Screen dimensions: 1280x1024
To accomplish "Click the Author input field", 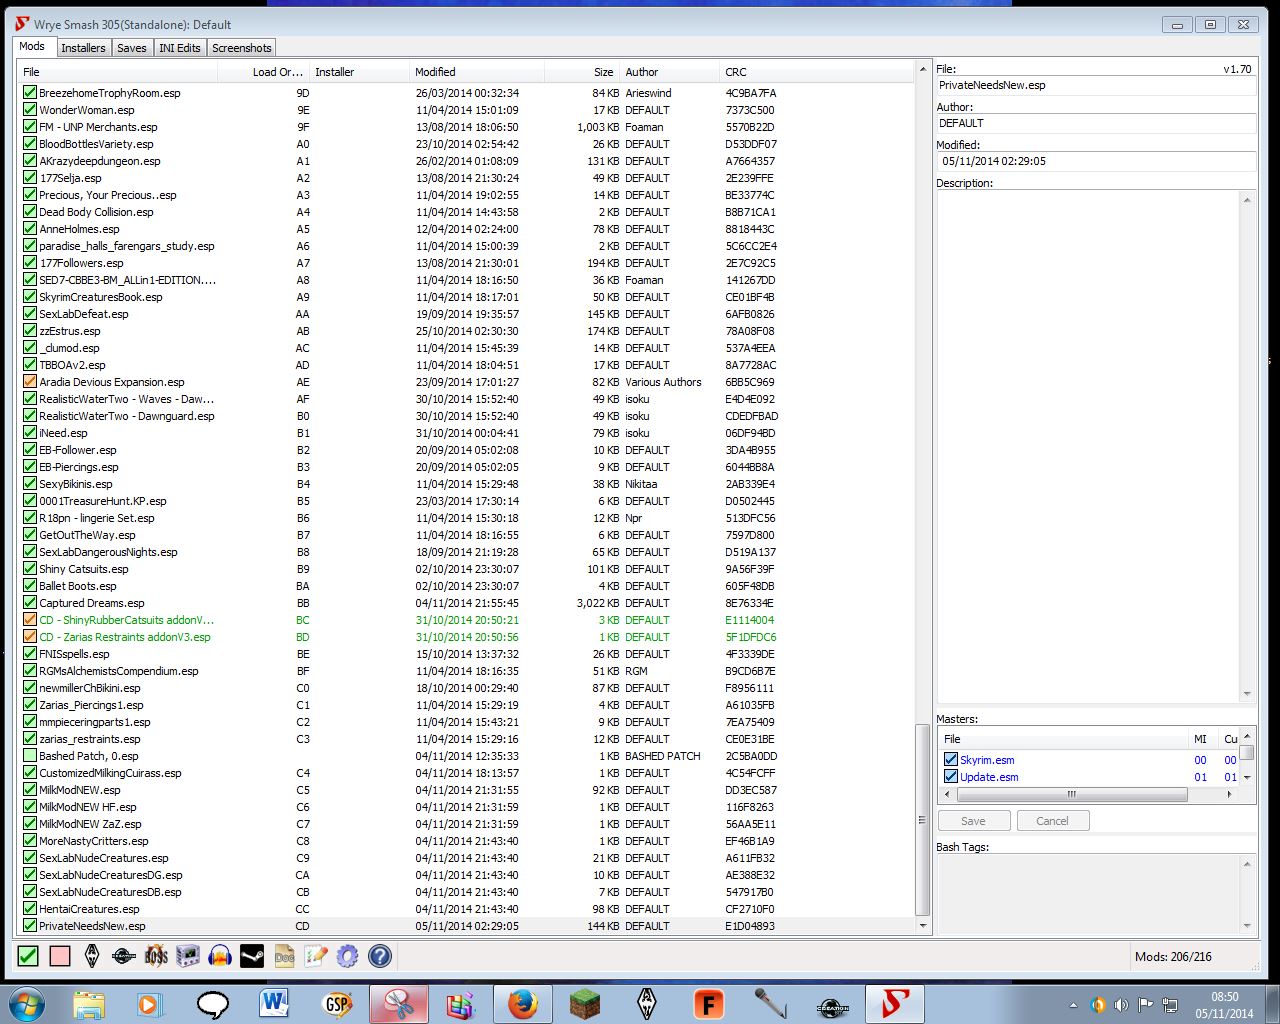I will point(1095,123).
